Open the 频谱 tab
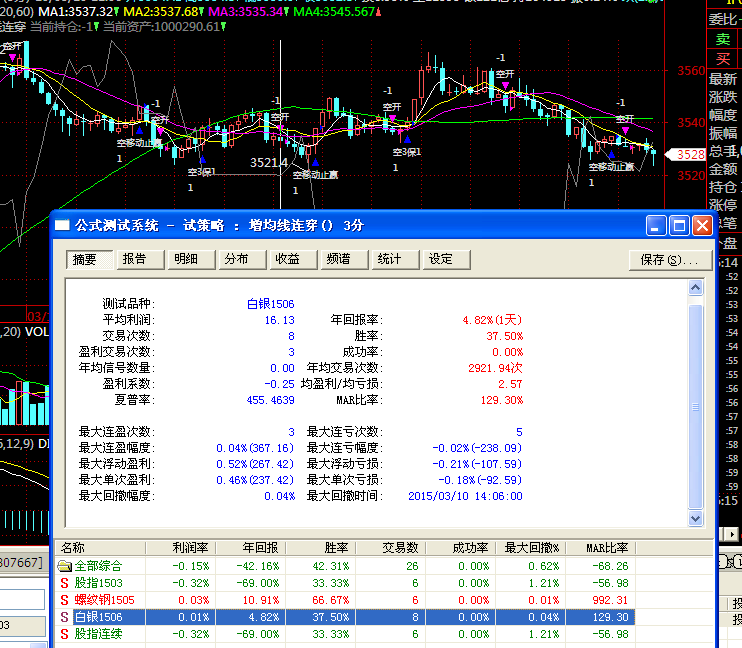The image size is (742, 648). (x=344, y=259)
